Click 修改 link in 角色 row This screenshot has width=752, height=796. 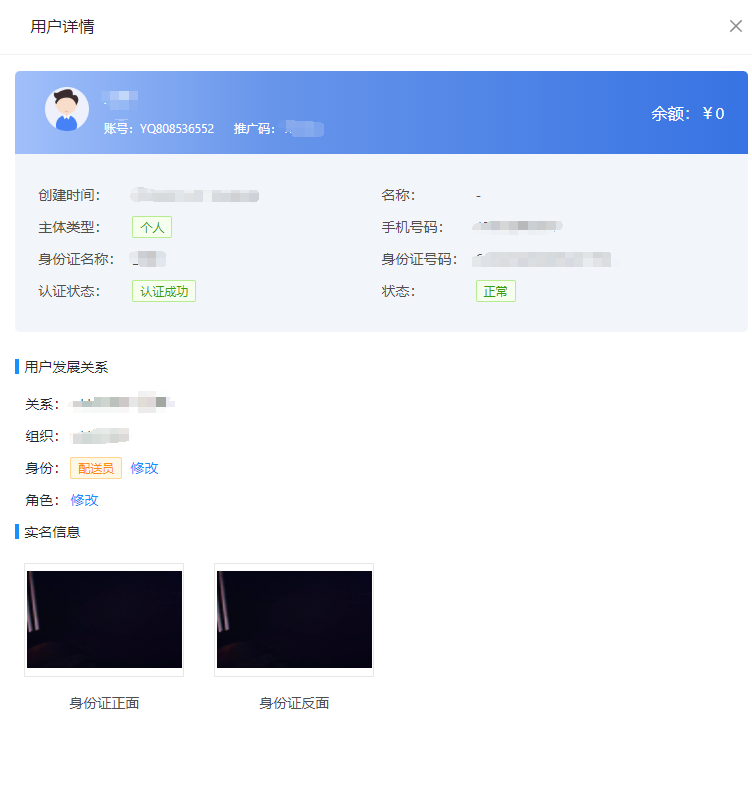[84, 500]
